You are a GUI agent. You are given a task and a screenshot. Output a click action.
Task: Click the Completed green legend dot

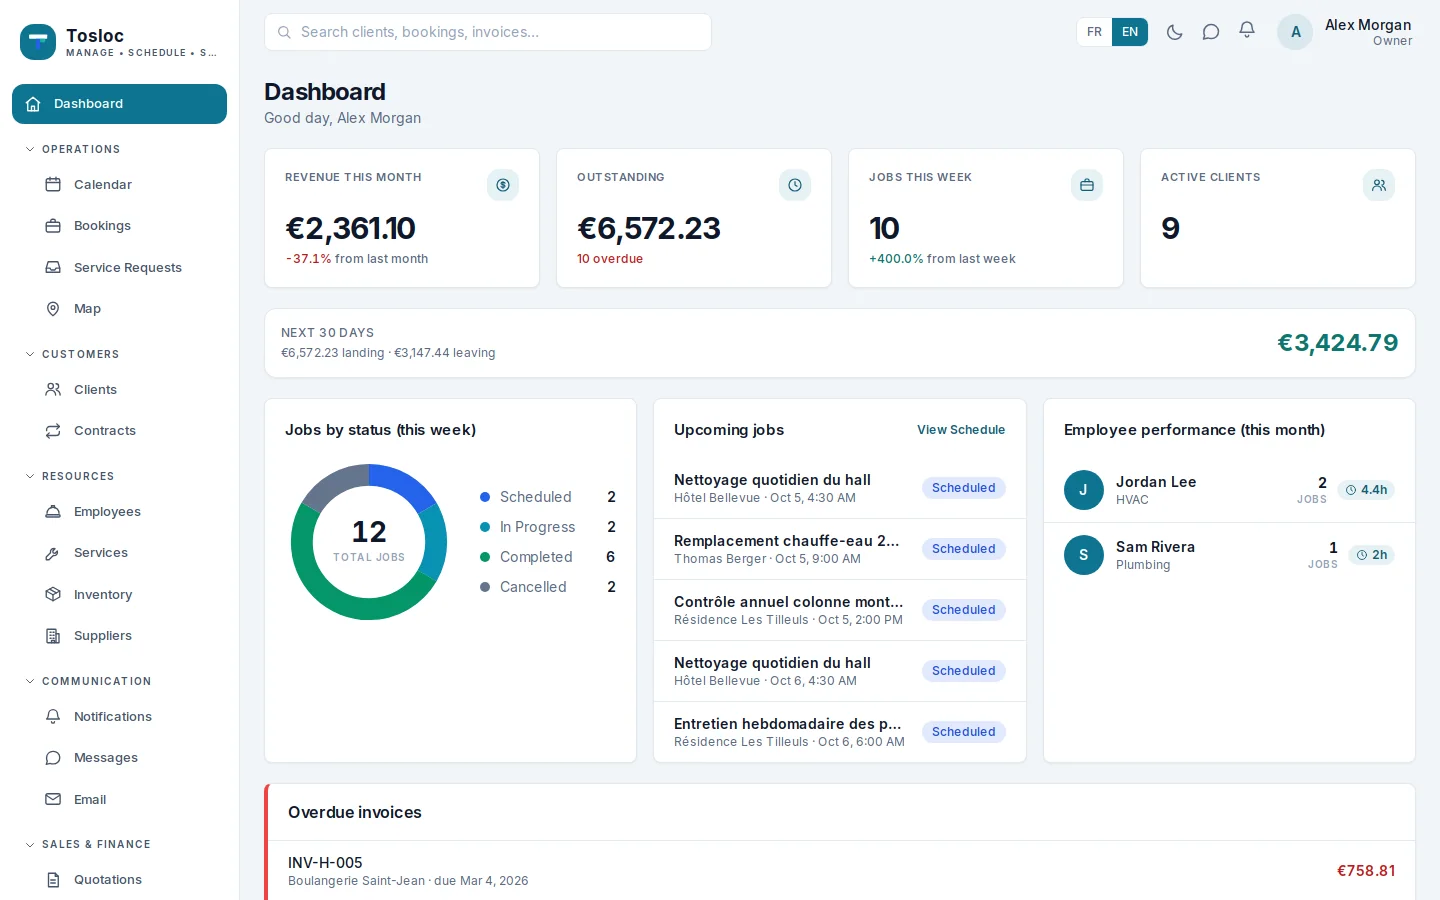click(x=485, y=557)
